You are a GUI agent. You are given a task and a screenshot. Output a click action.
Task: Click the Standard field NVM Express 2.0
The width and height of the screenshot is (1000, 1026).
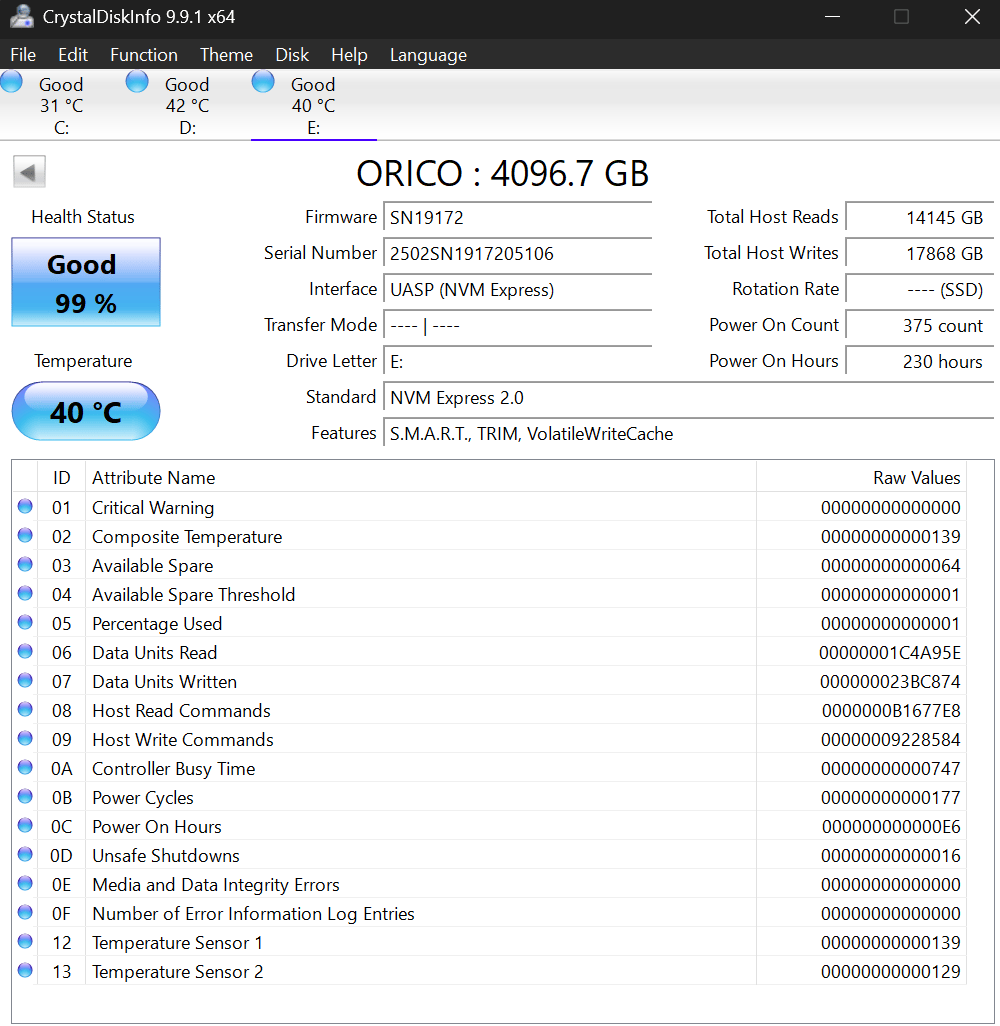(x=688, y=397)
